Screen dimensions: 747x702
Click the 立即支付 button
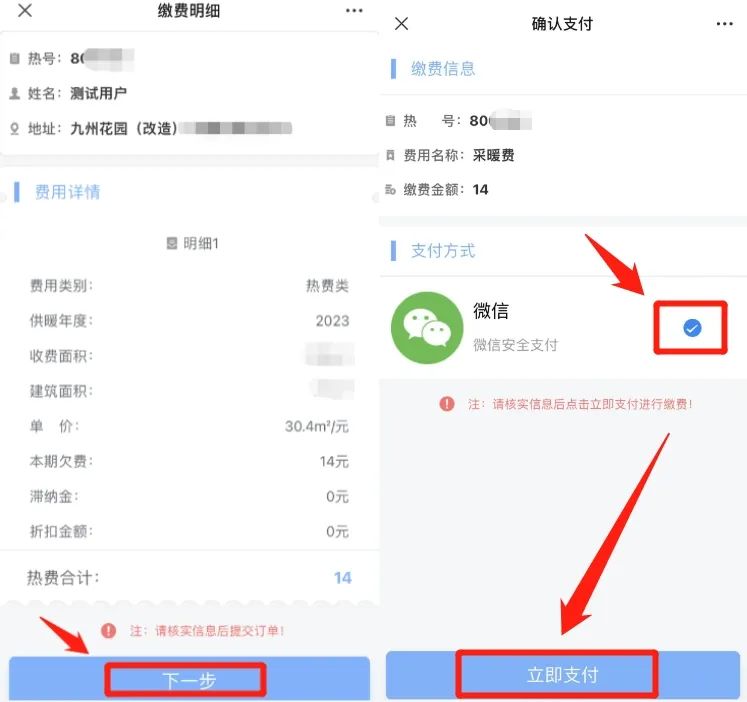coord(563,675)
